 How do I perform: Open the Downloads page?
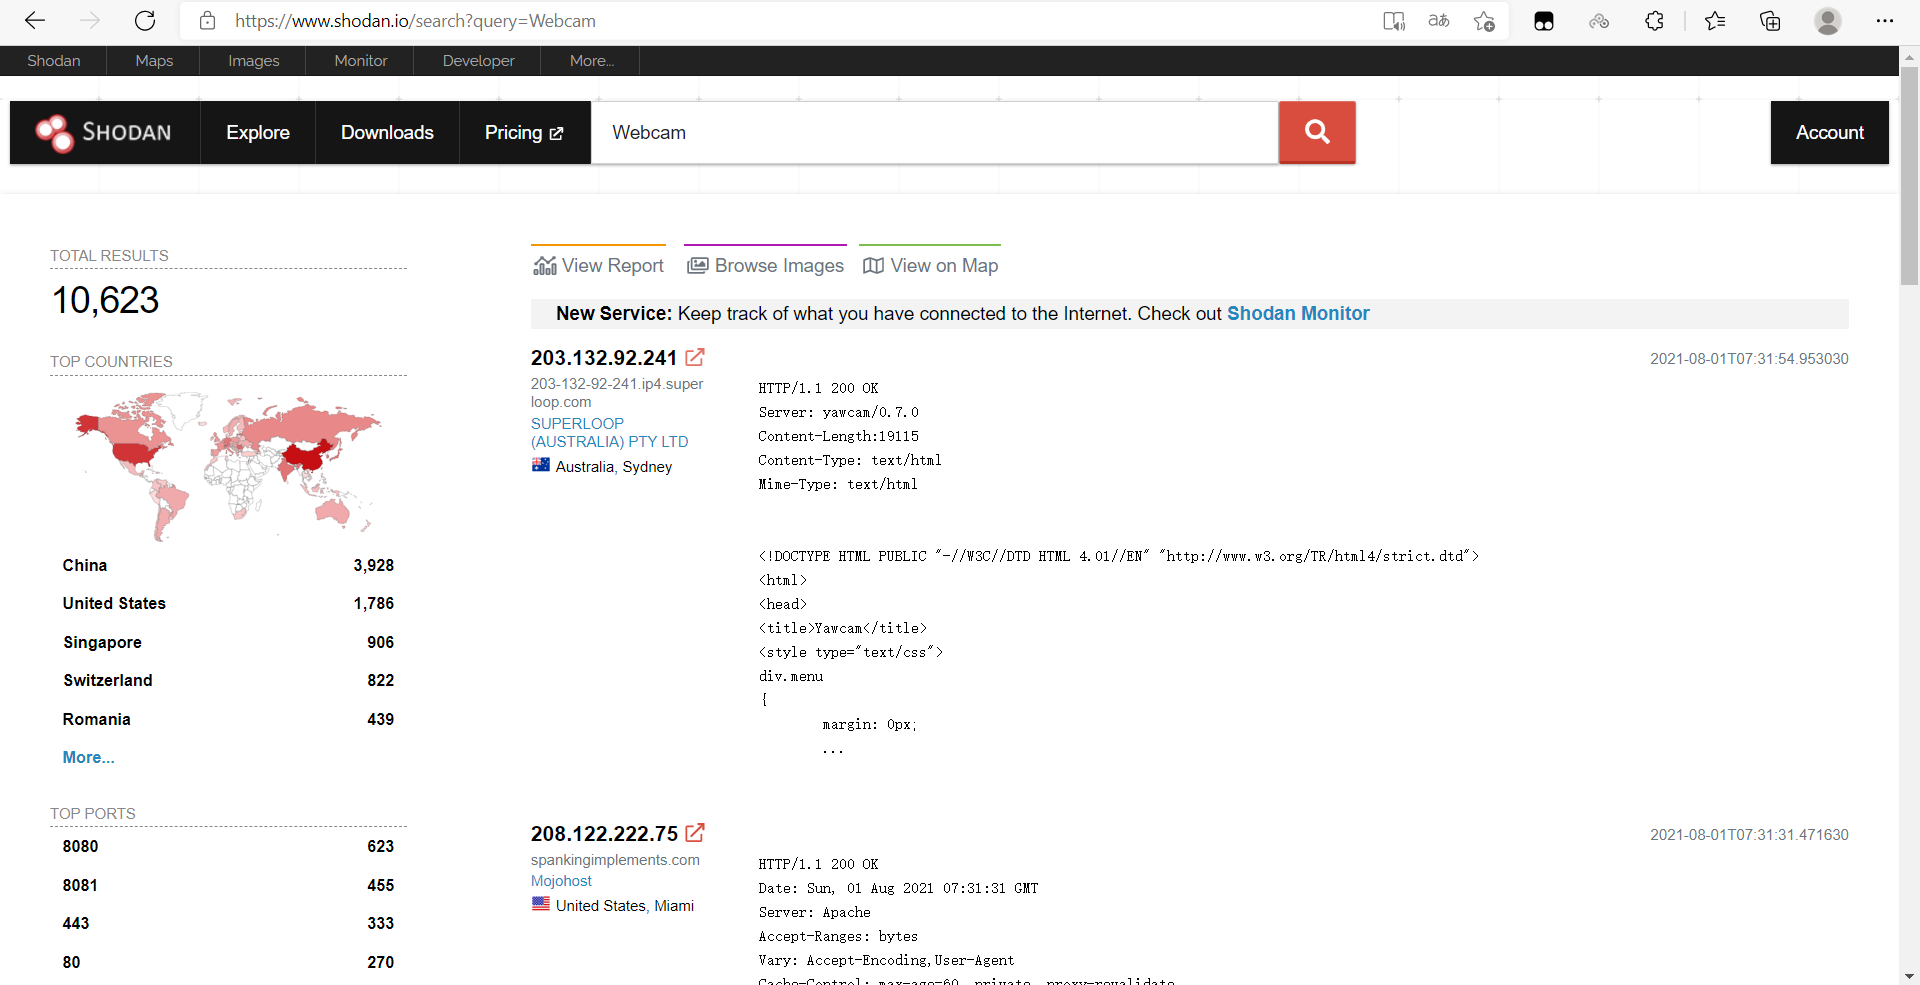(387, 132)
